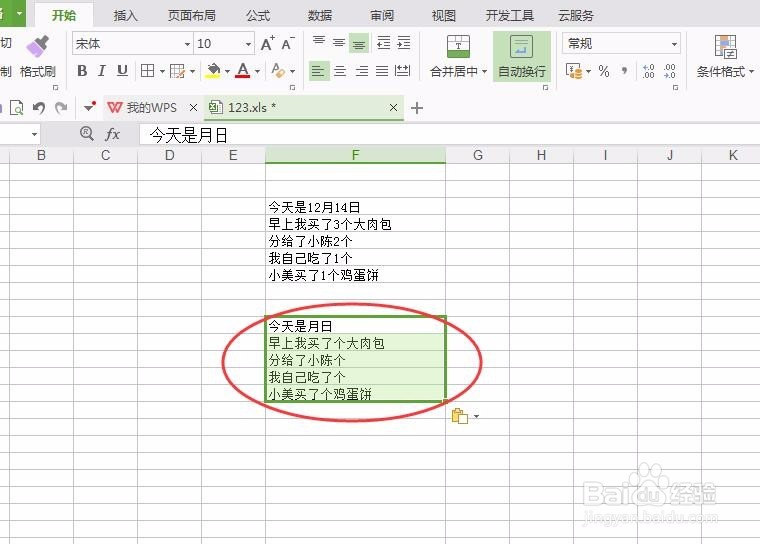Viewport: 760px width, 544px height.
Task: Select column F header
Action: coord(355,155)
